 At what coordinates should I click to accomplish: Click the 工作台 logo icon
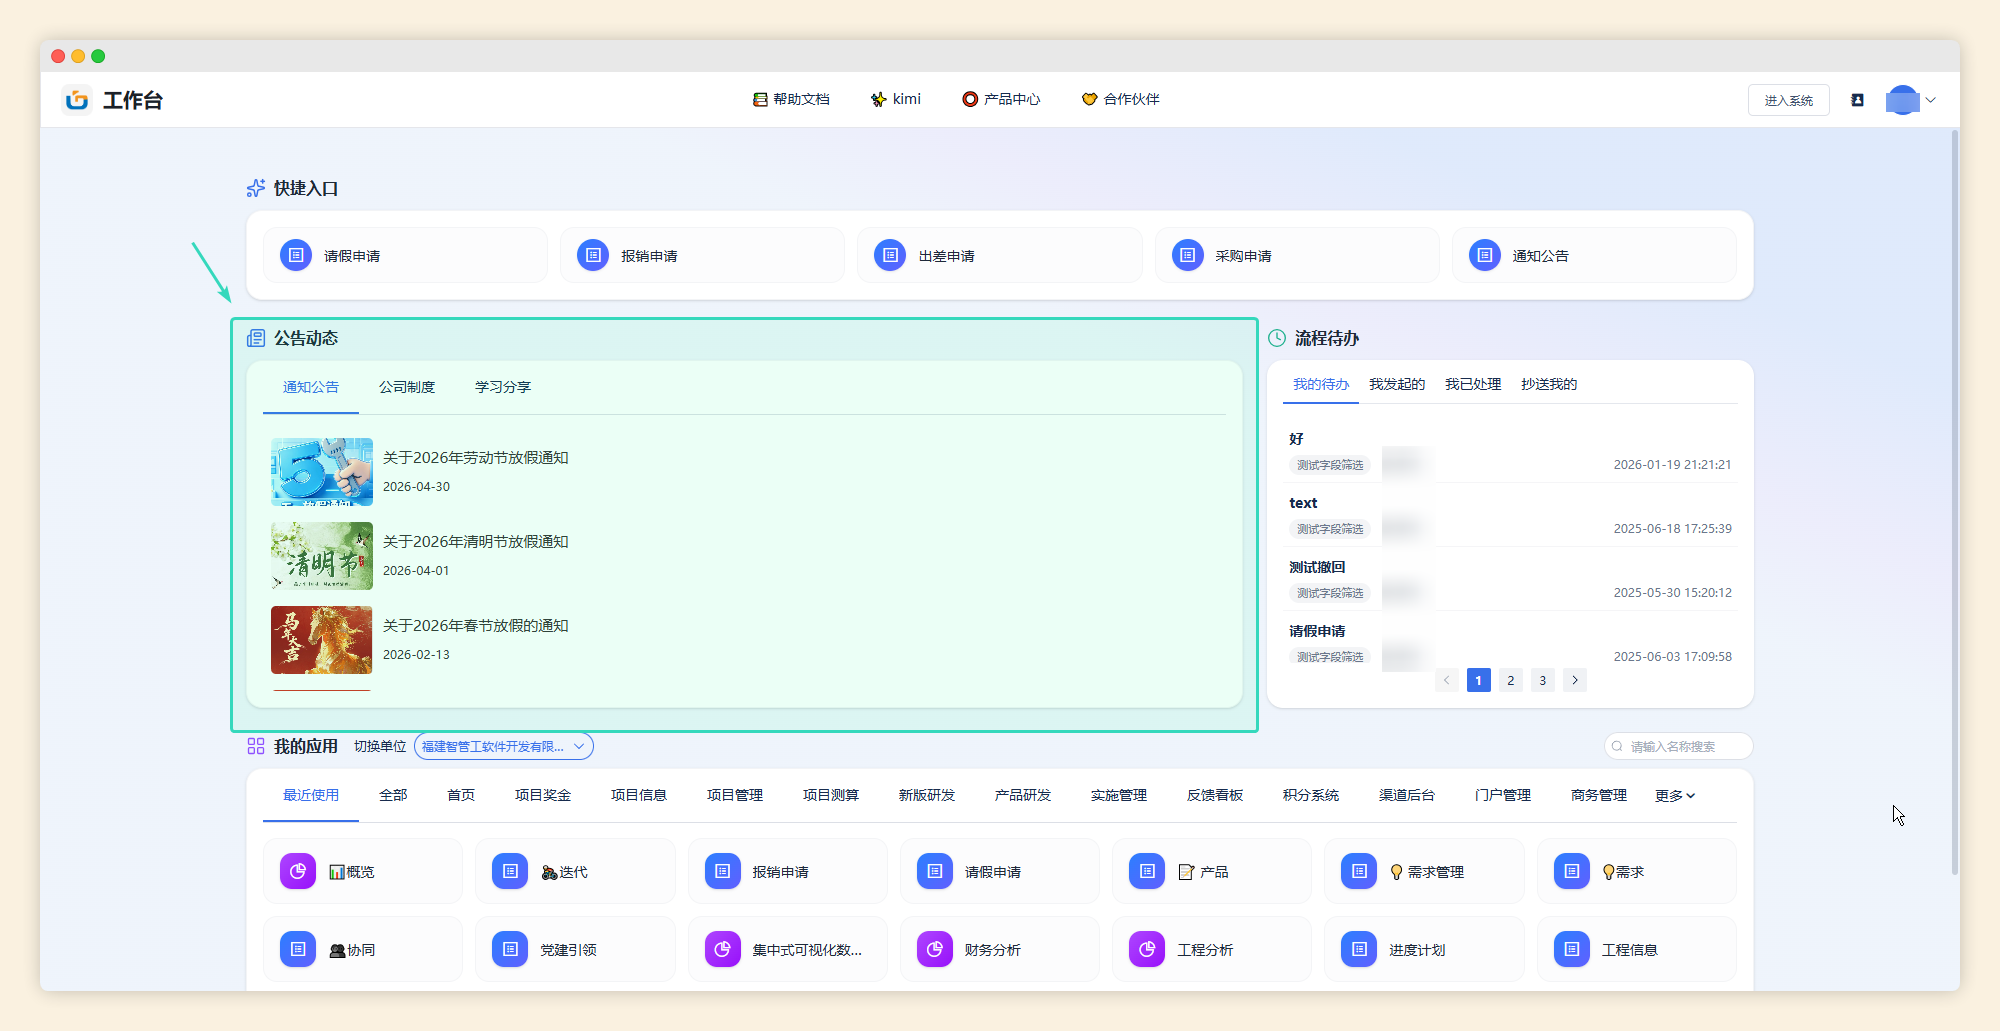[77, 100]
